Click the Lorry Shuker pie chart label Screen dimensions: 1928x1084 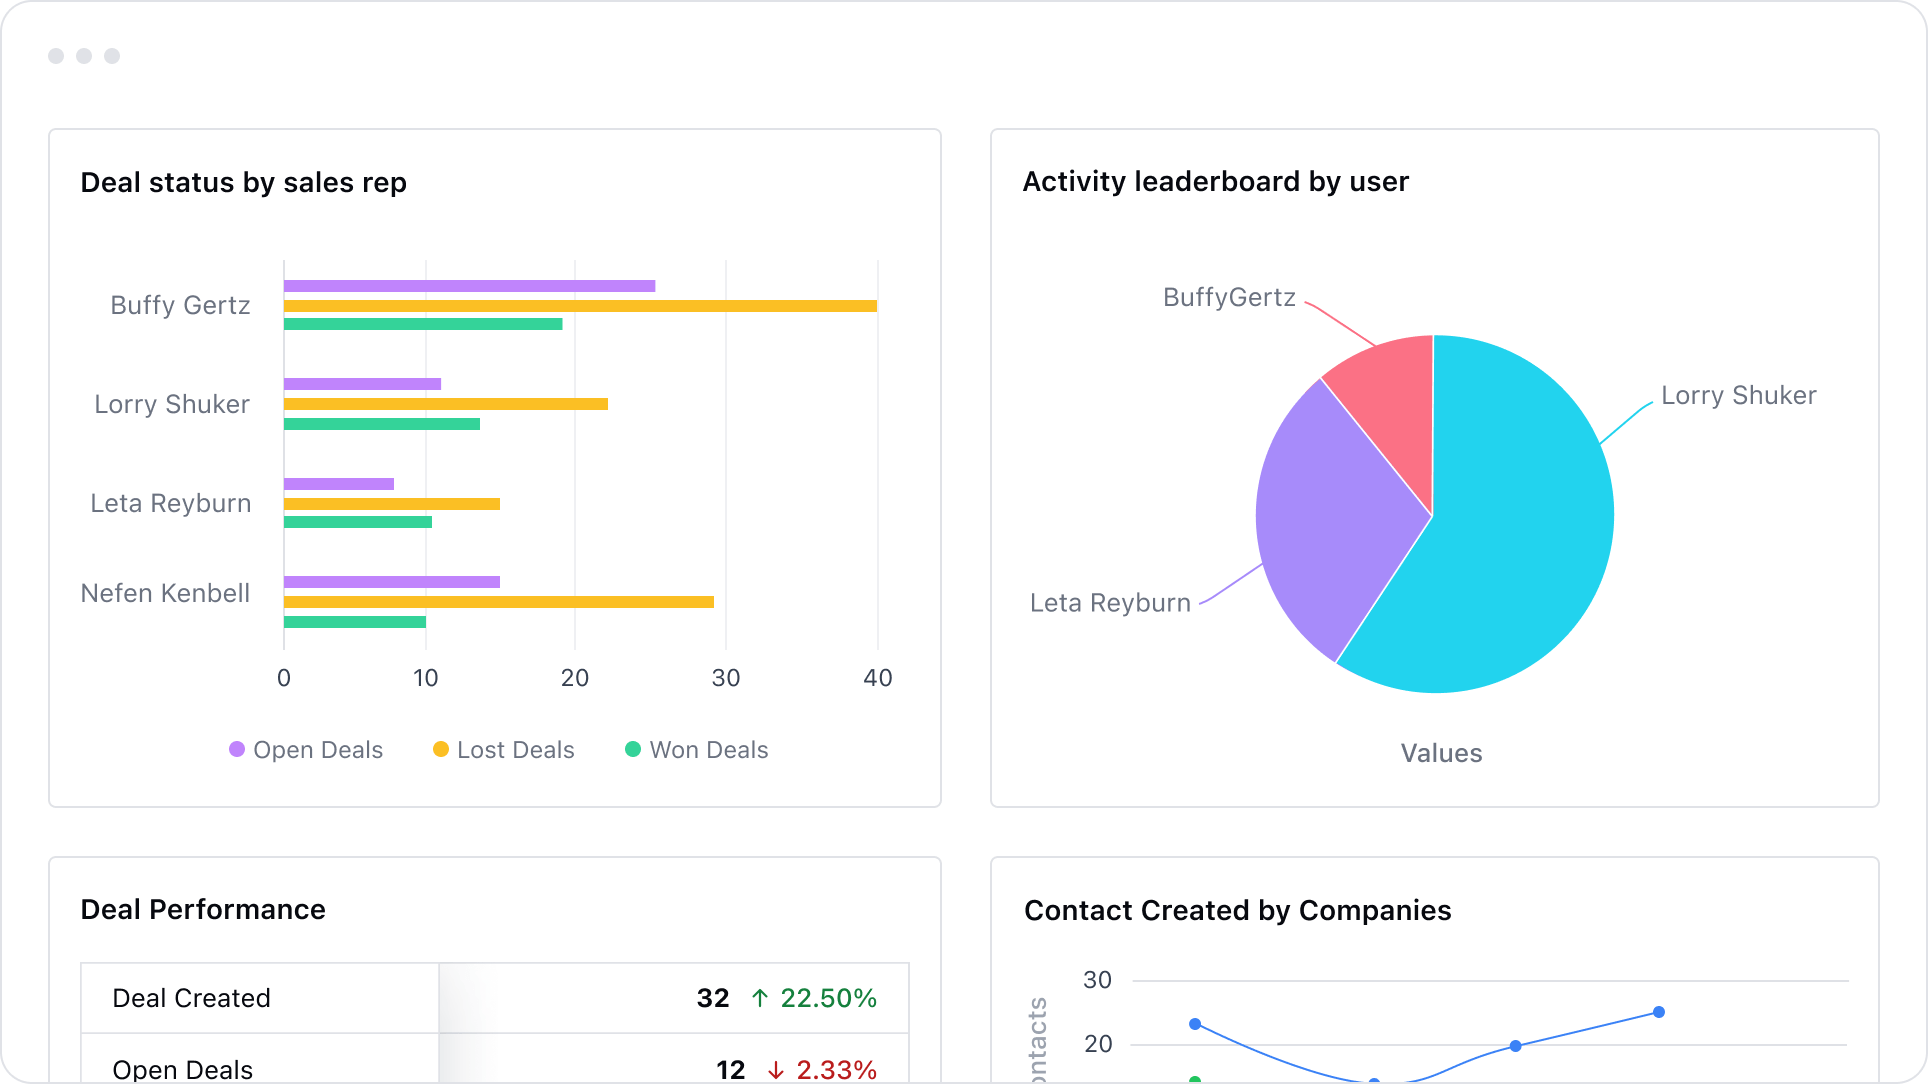pyautogui.click(x=1739, y=395)
